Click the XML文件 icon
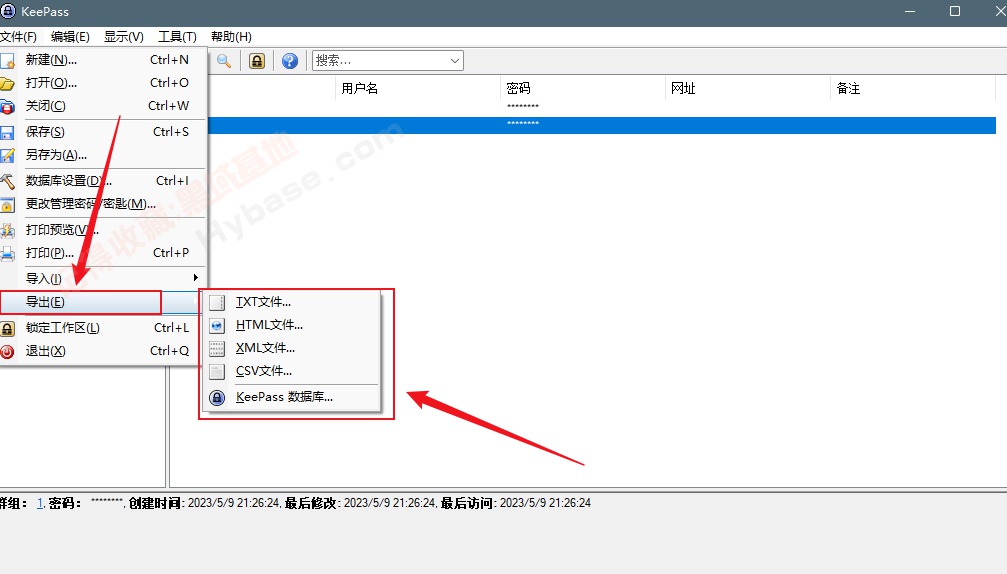The width and height of the screenshot is (1007, 574). 217,349
